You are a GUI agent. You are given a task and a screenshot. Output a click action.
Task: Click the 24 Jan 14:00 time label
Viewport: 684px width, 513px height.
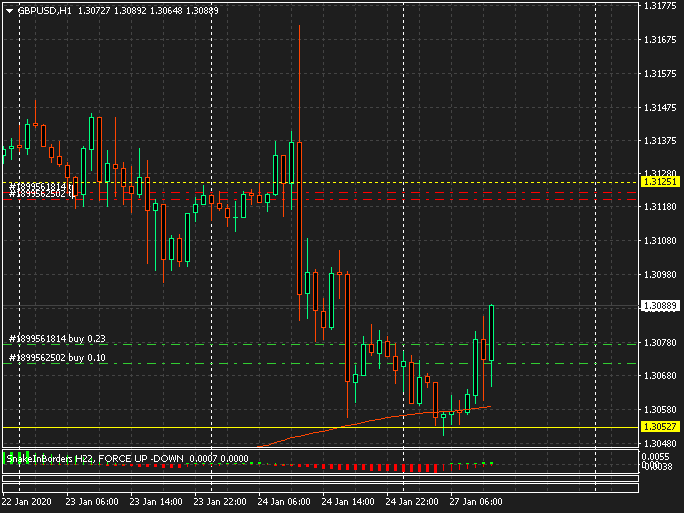pos(348,502)
